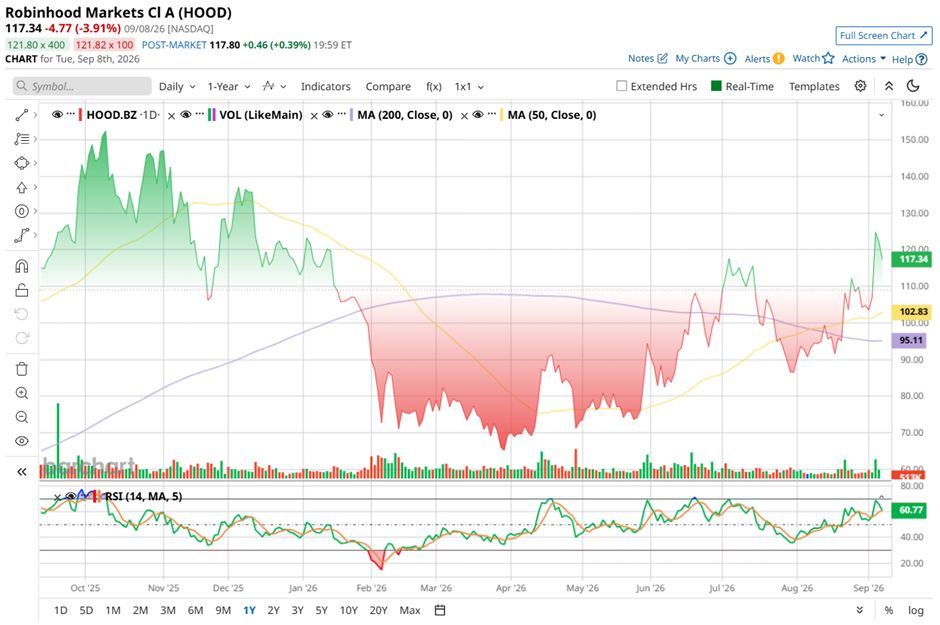Click the trash delete drawings icon
The width and height of the screenshot is (940, 625).
tap(22, 369)
